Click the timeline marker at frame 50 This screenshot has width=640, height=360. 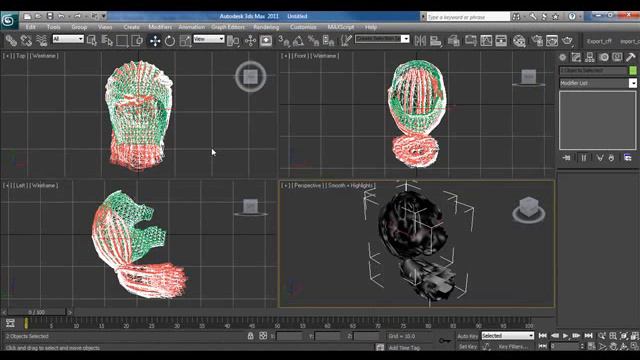tap(277, 325)
